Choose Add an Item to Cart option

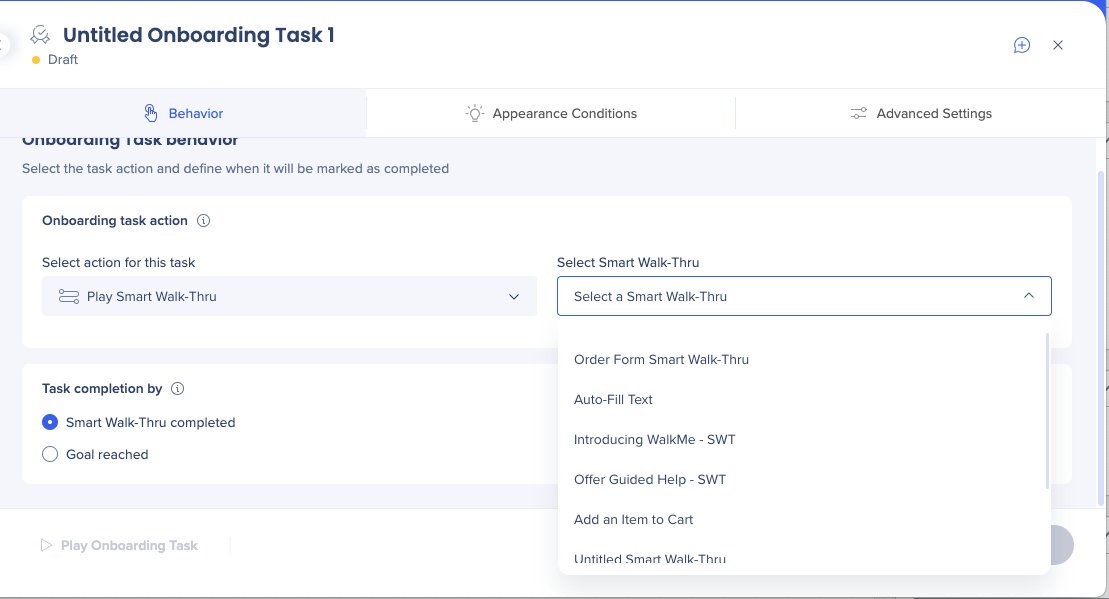[801, 519]
